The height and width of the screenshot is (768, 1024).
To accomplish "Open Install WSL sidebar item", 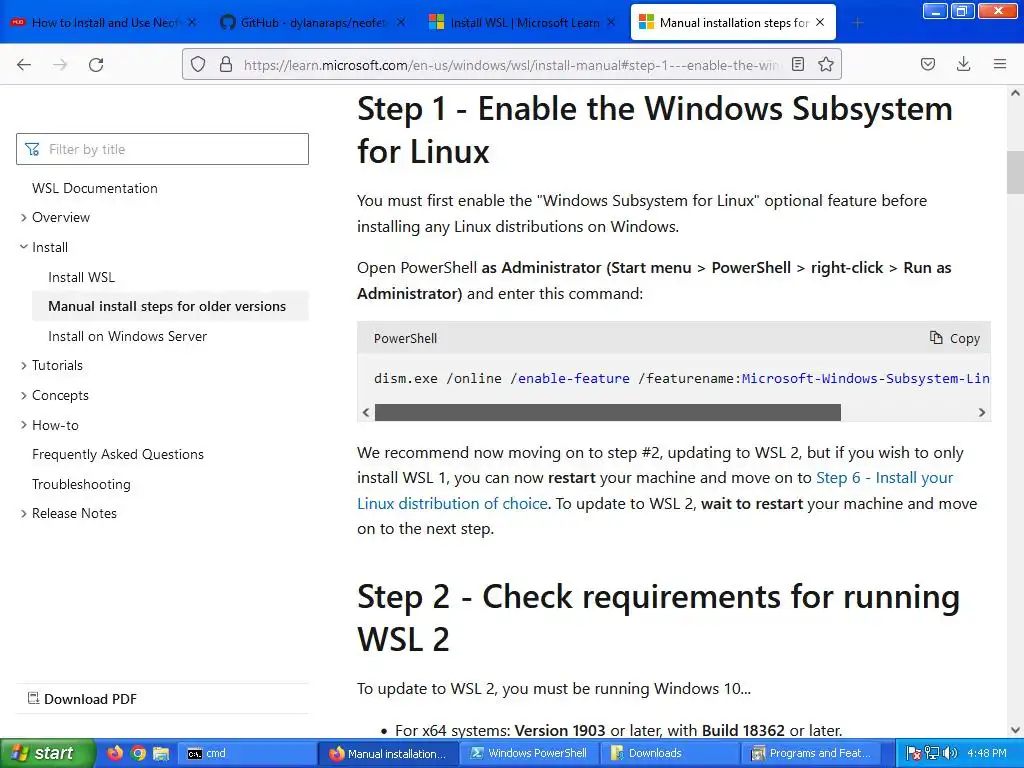I will pos(82,277).
